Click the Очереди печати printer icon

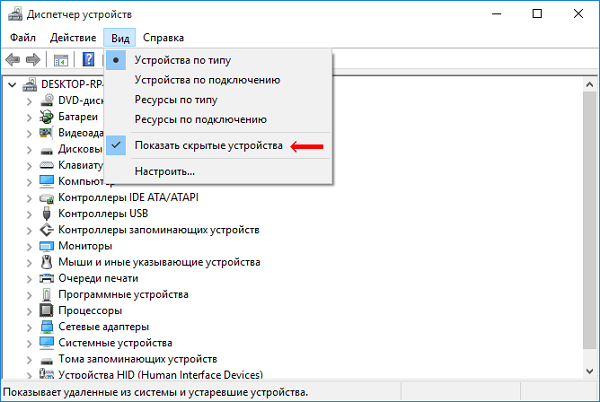tap(47, 278)
